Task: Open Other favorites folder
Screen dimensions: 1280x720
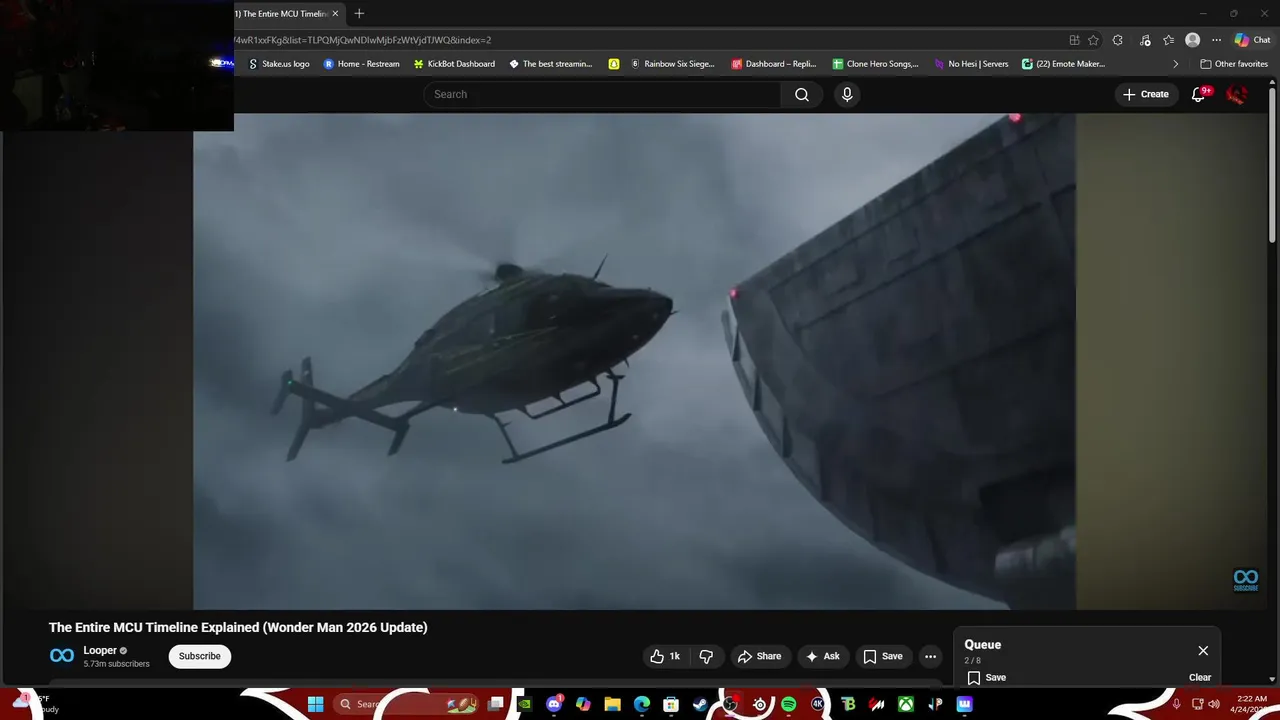Action: pyautogui.click(x=1234, y=64)
